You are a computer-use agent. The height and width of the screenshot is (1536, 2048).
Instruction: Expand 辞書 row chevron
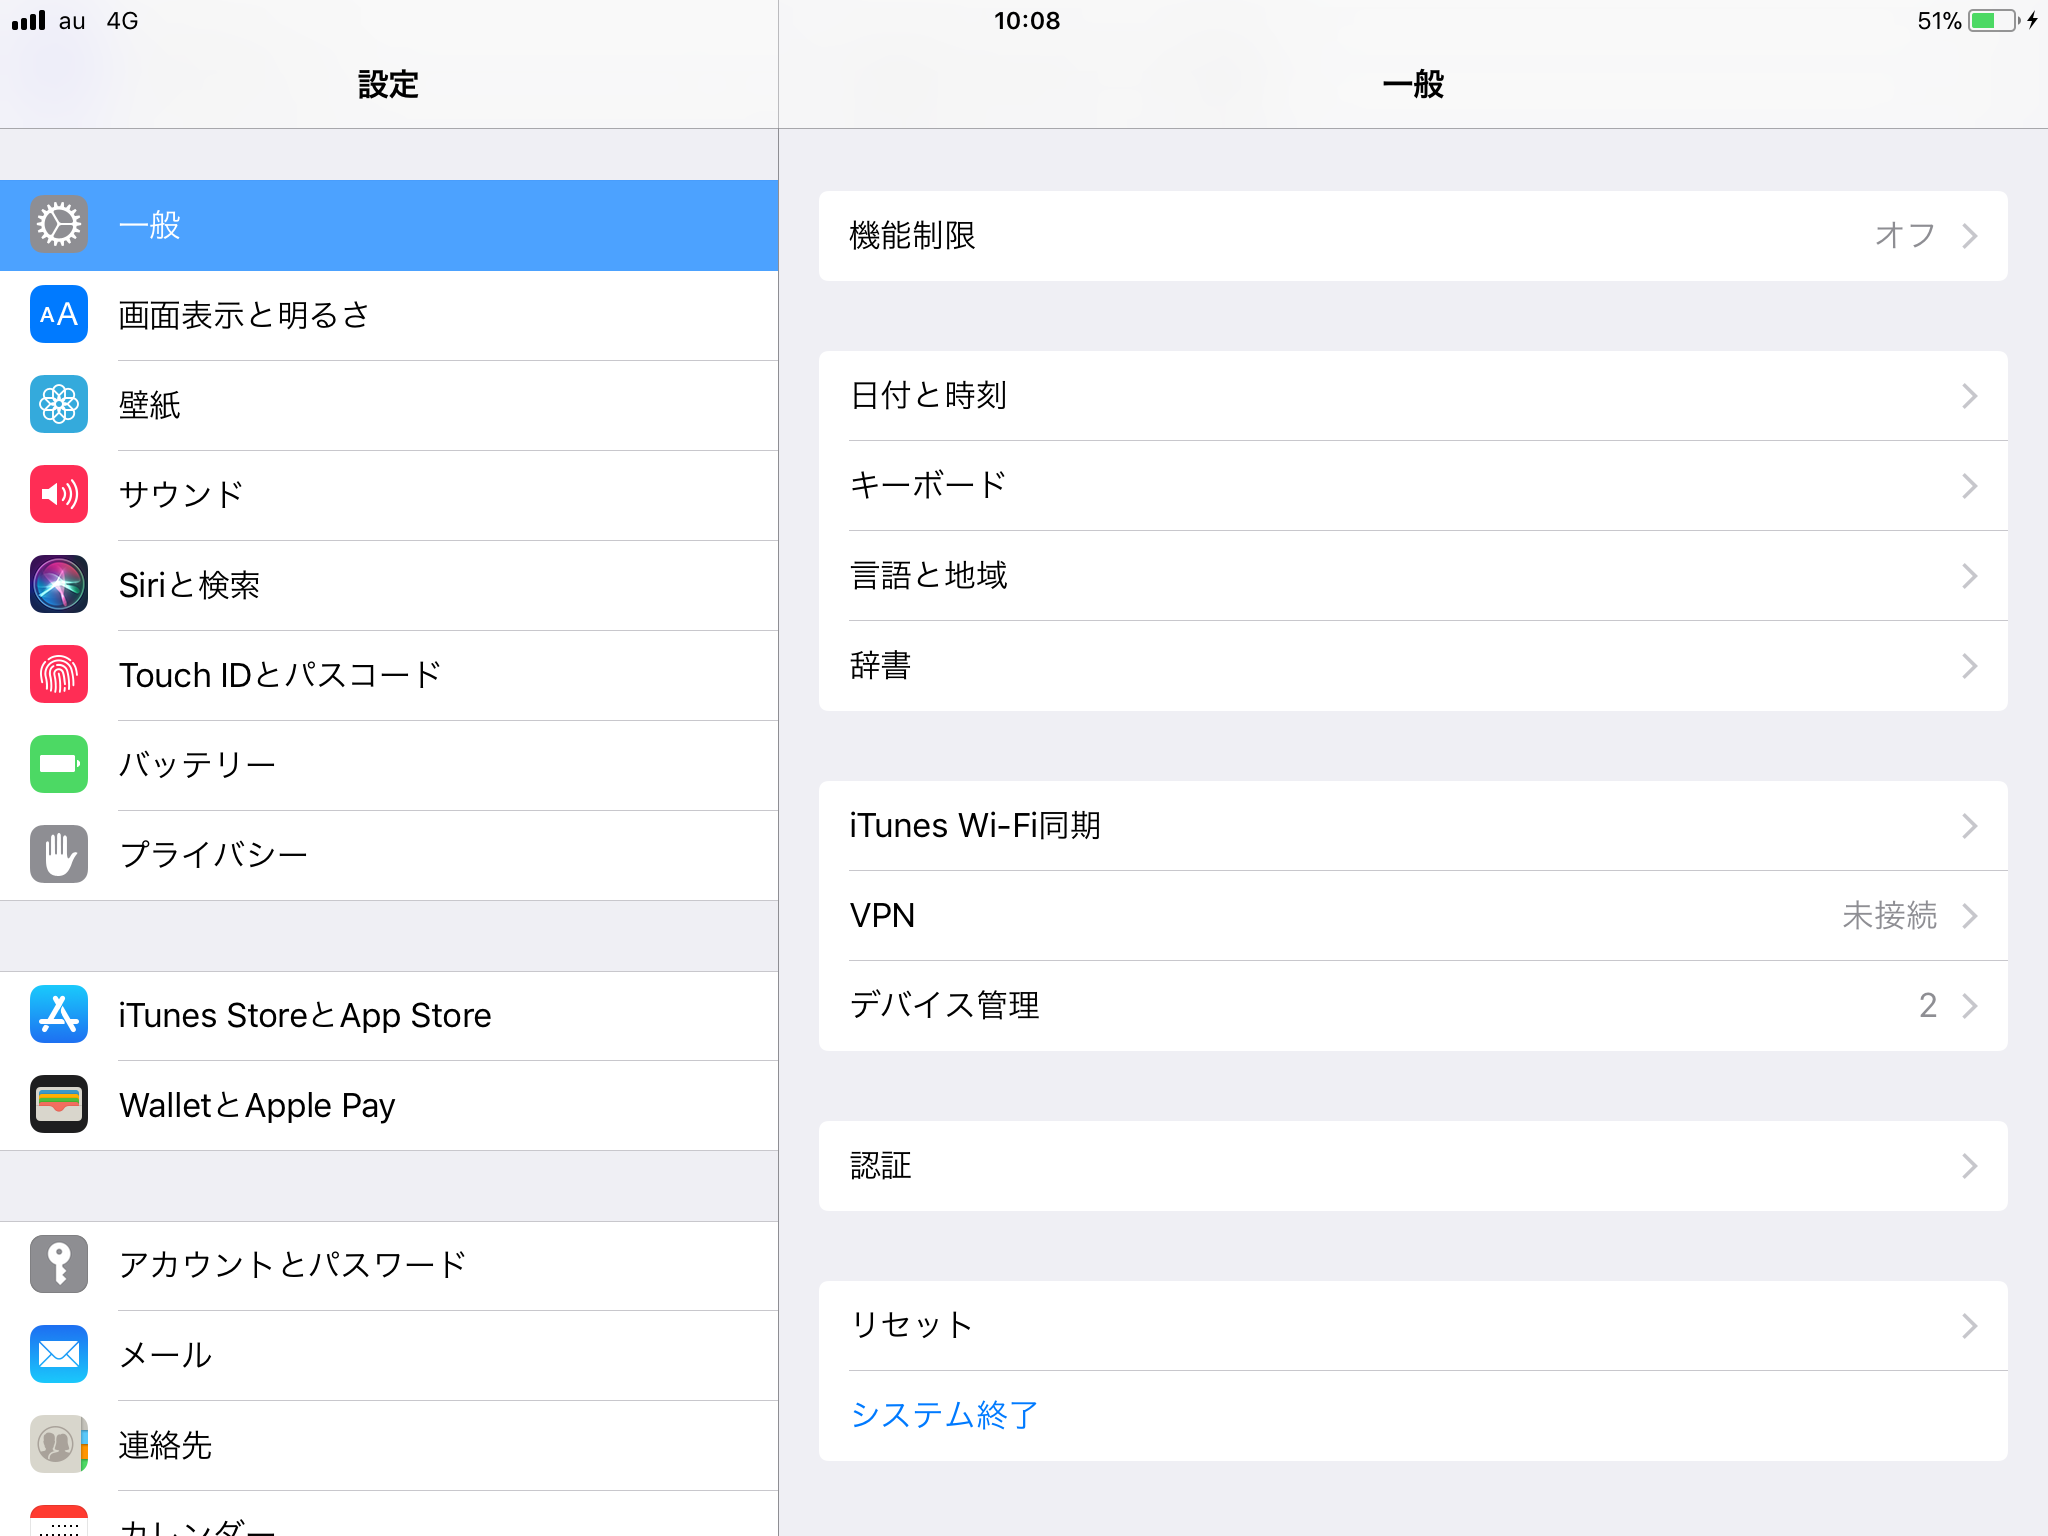point(1970,666)
